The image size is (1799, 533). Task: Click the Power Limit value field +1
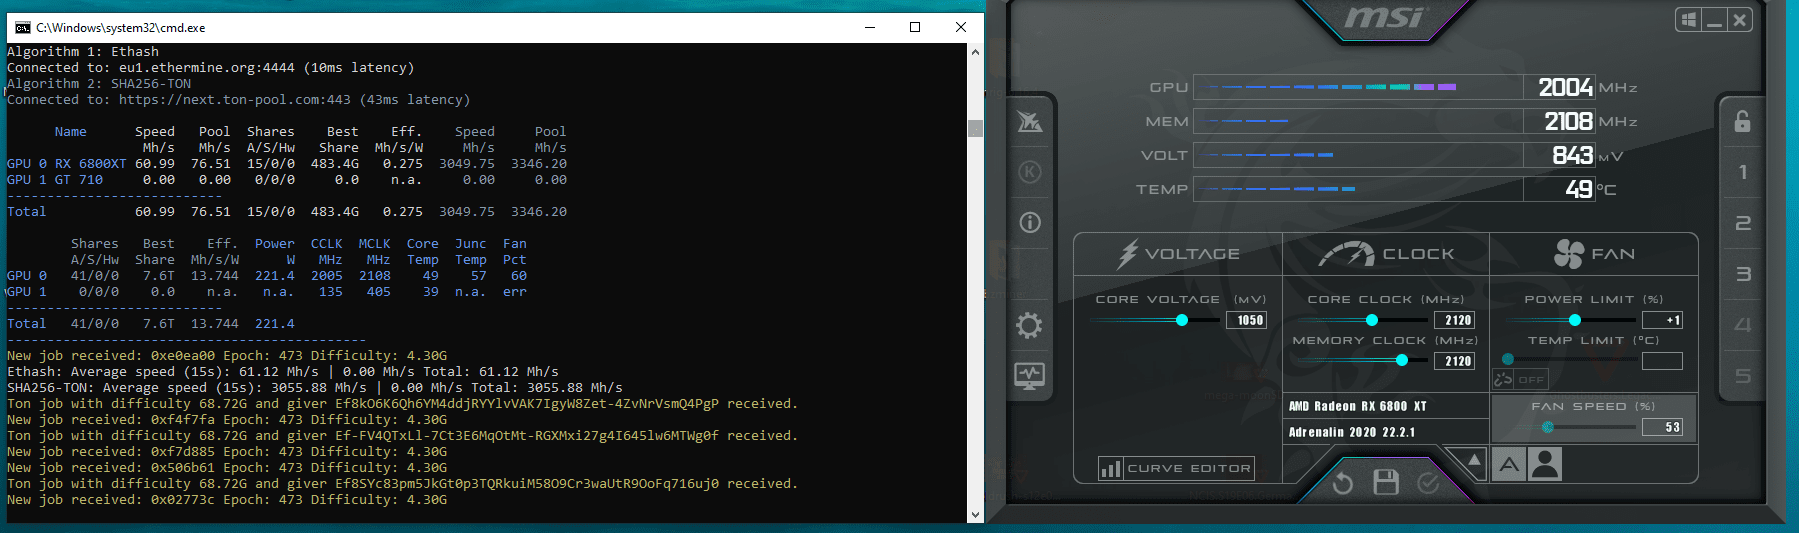point(1663,320)
